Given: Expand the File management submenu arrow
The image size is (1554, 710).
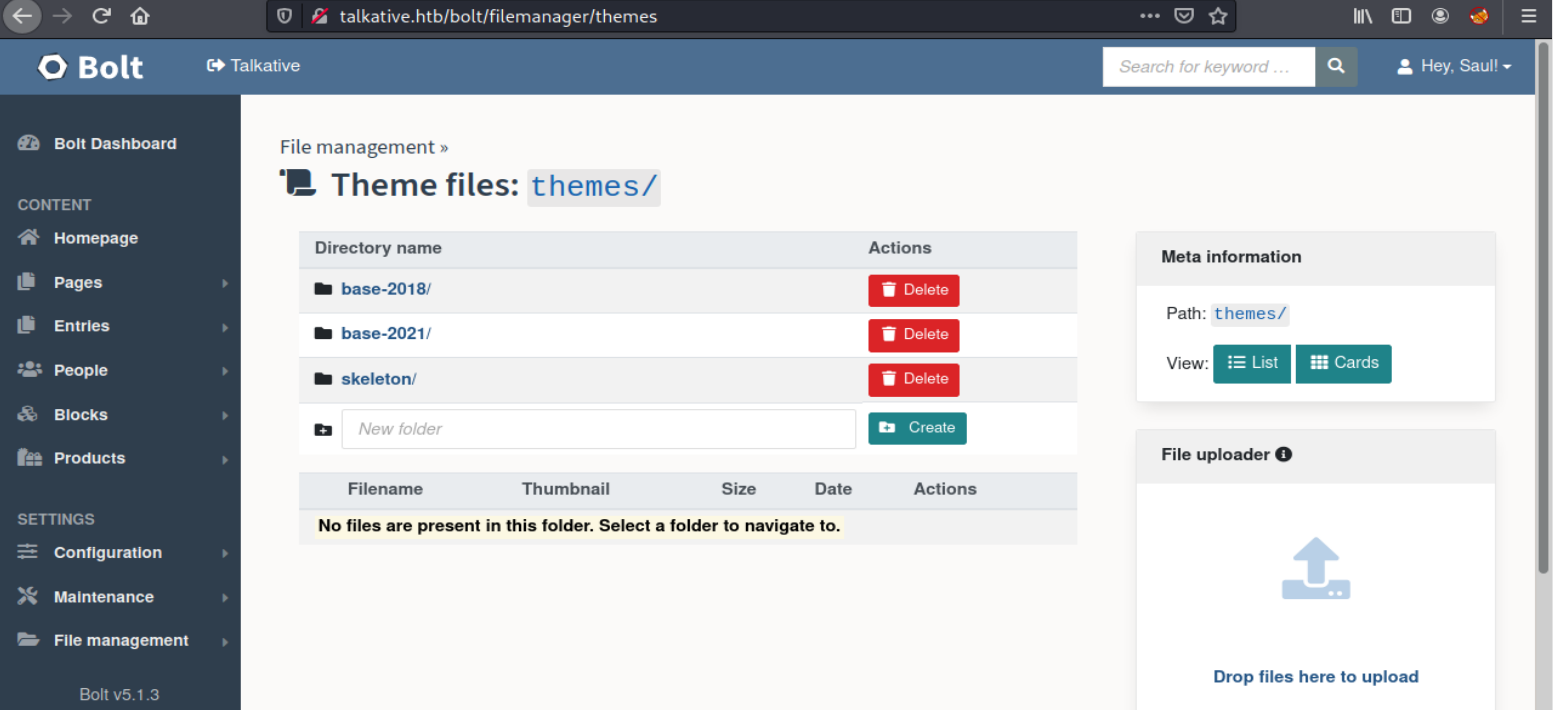Looking at the screenshot, I should [x=225, y=641].
